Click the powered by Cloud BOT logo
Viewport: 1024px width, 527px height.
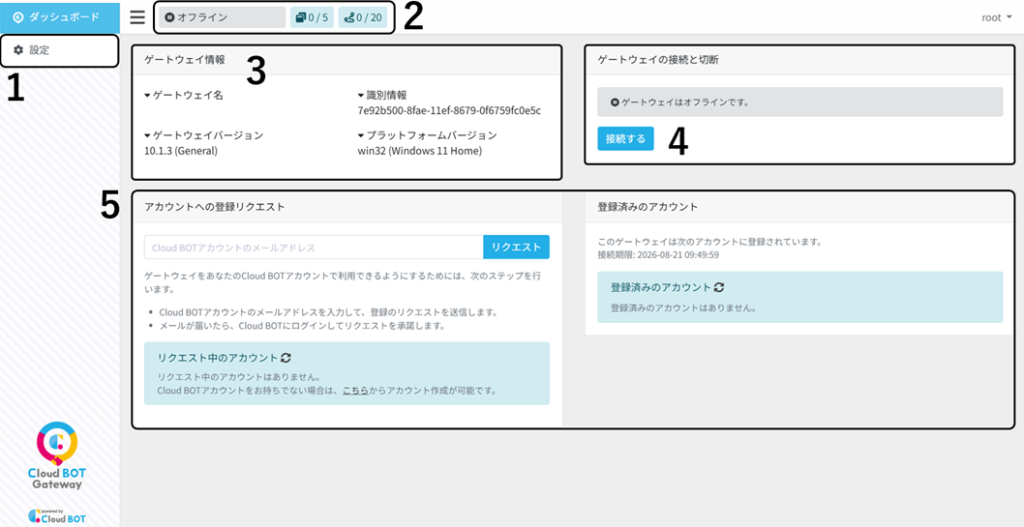(x=57, y=515)
